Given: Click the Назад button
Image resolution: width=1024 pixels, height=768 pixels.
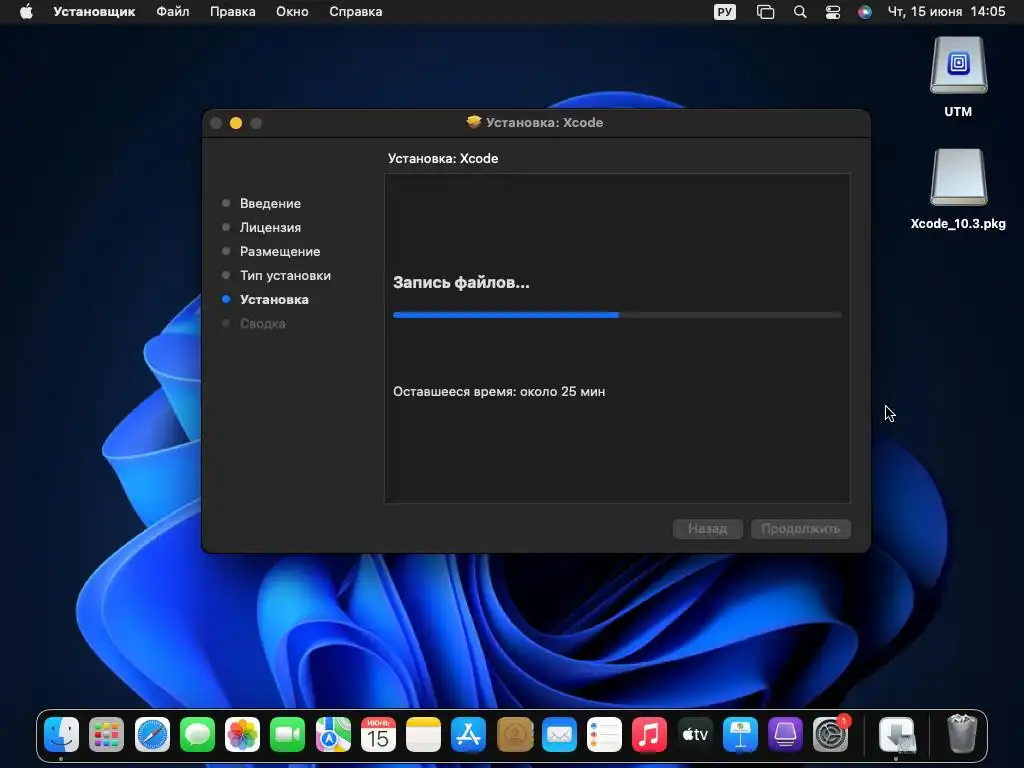Looking at the screenshot, I should point(708,528).
